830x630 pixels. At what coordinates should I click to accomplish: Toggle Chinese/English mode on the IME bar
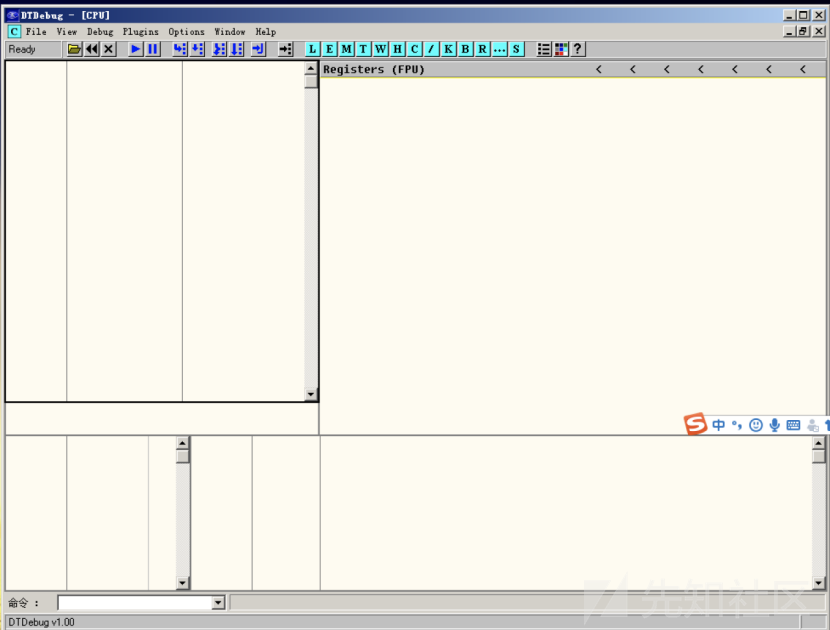pyautogui.click(x=718, y=425)
